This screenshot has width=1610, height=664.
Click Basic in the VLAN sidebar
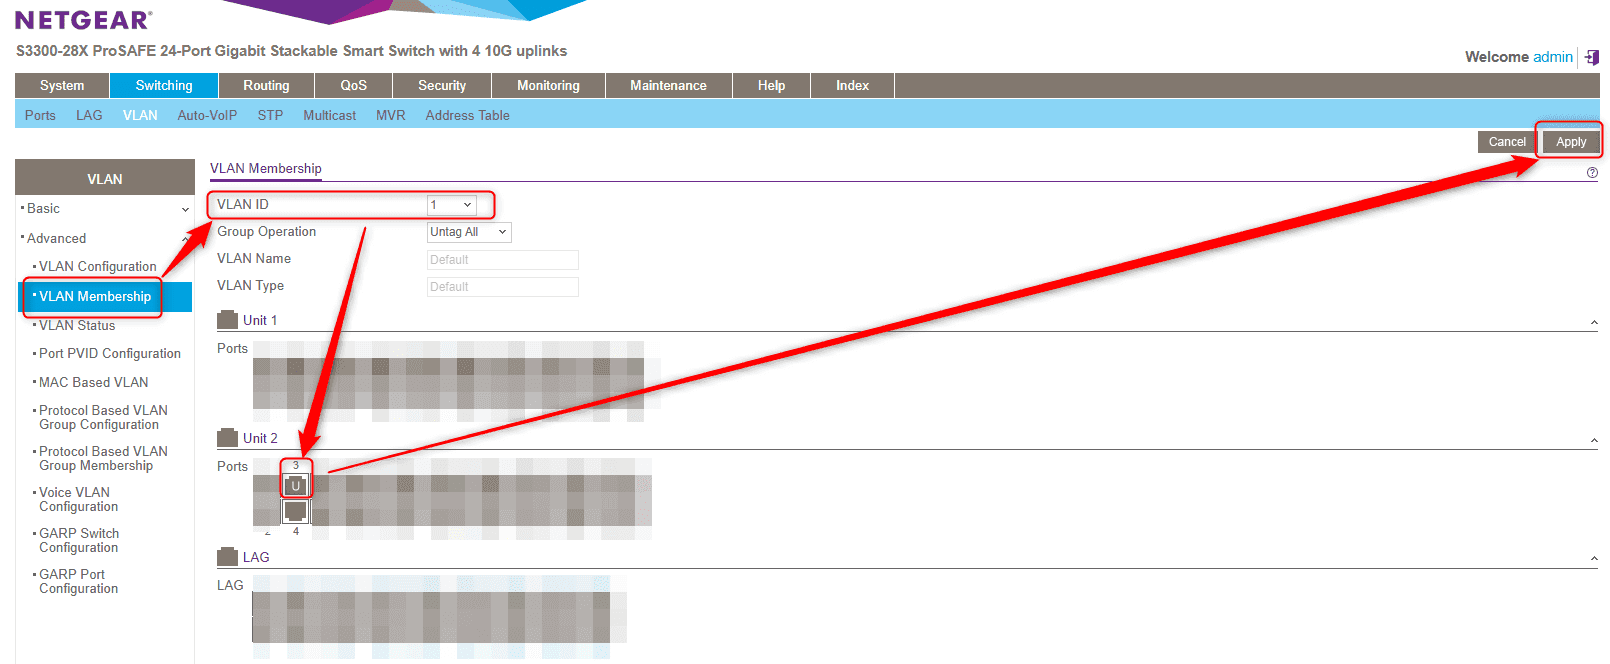pyautogui.click(x=43, y=209)
